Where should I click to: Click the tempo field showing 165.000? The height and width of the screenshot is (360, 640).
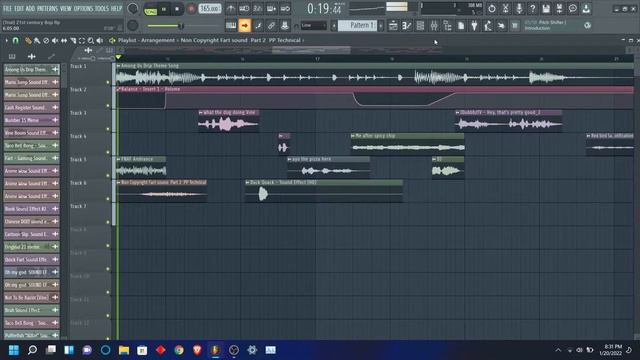pos(210,9)
